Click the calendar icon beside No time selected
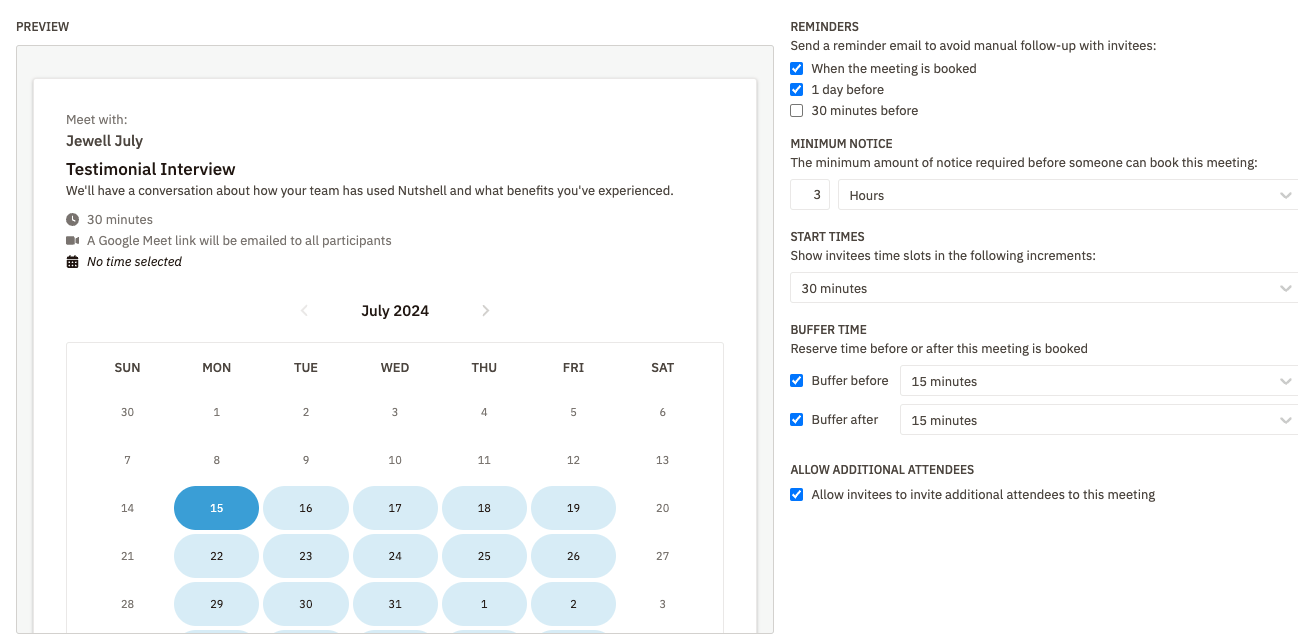Image resolution: width=1298 pixels, height=639 pixels. [72, 262]
